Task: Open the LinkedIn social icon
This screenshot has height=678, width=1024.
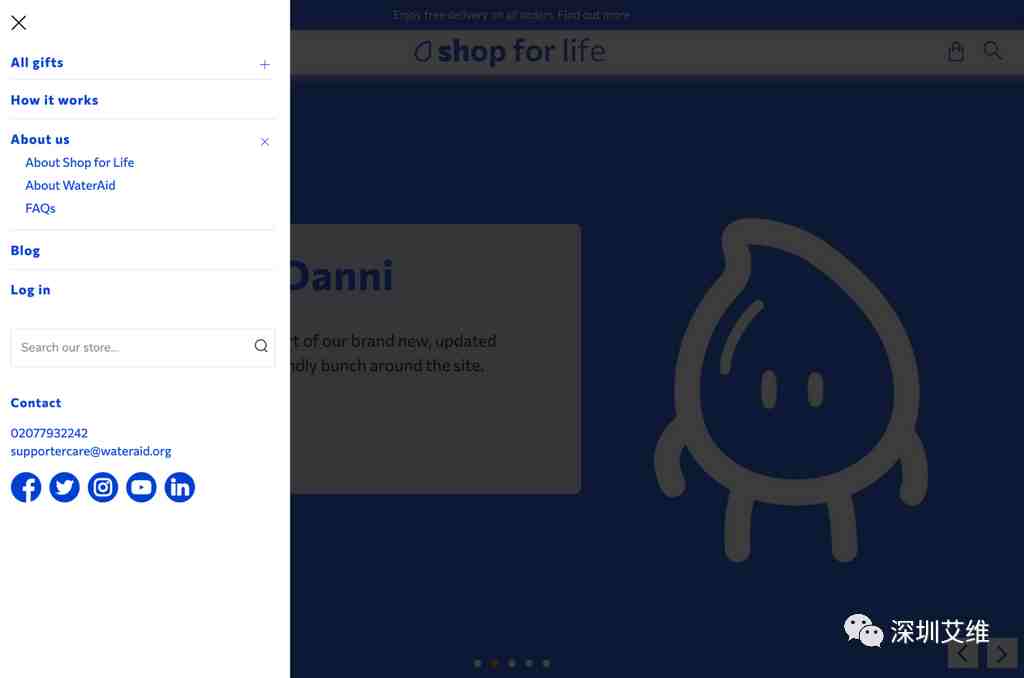Action: 180,487
